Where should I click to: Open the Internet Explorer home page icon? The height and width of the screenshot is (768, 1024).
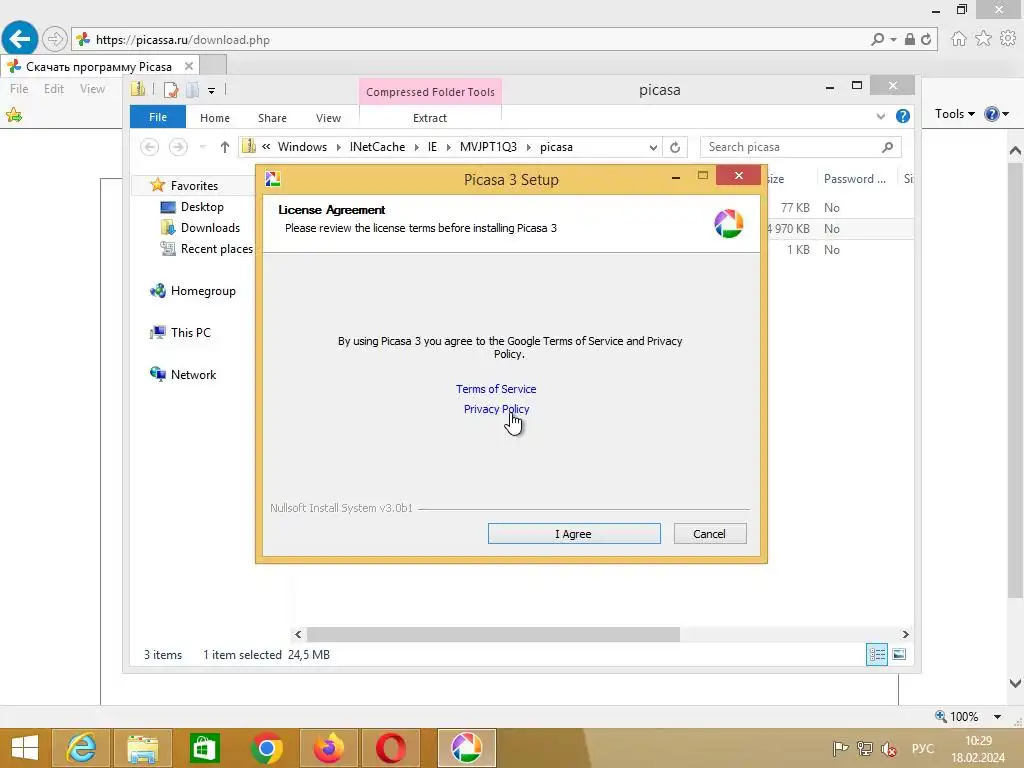(959, 39)
